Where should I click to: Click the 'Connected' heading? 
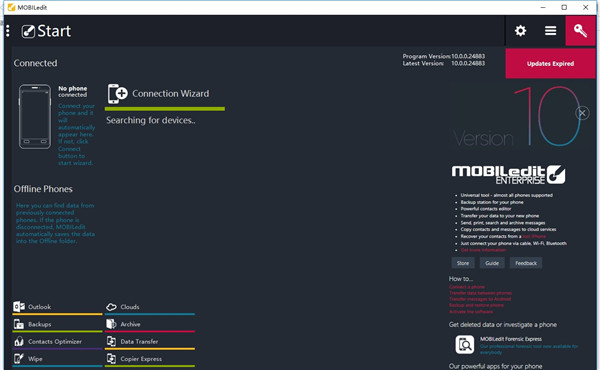(x=35, y=63)
